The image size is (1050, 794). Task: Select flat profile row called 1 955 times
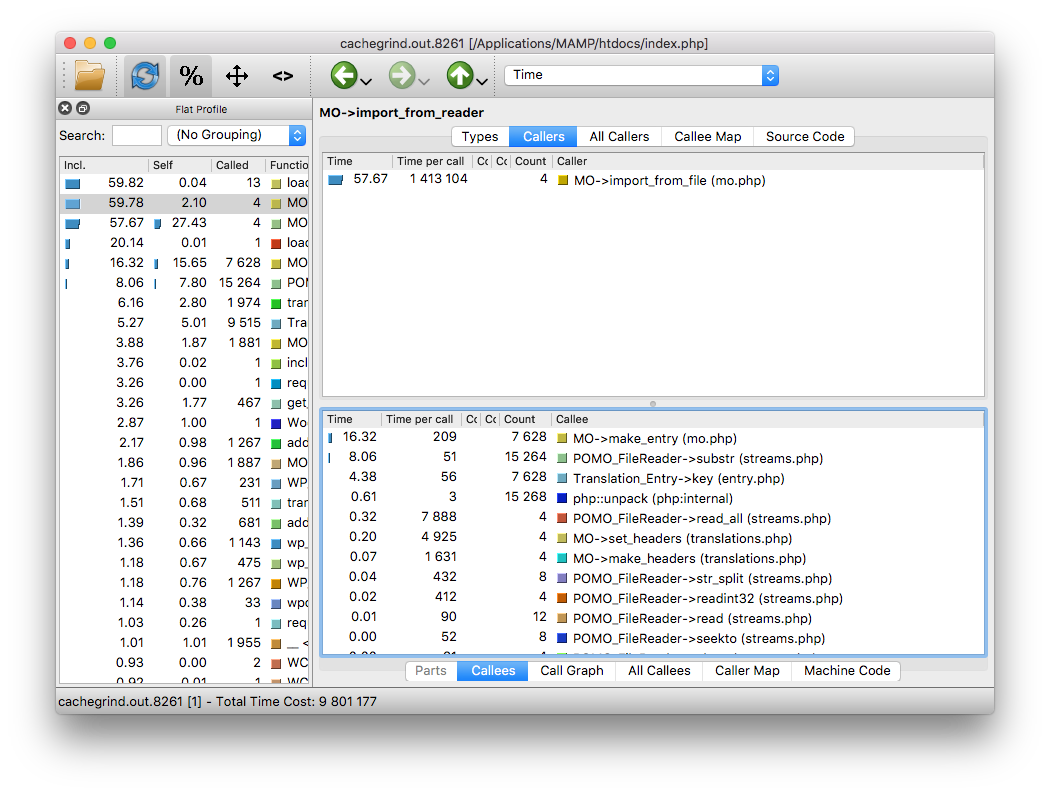pyautogui.click(x=185, y=643)
